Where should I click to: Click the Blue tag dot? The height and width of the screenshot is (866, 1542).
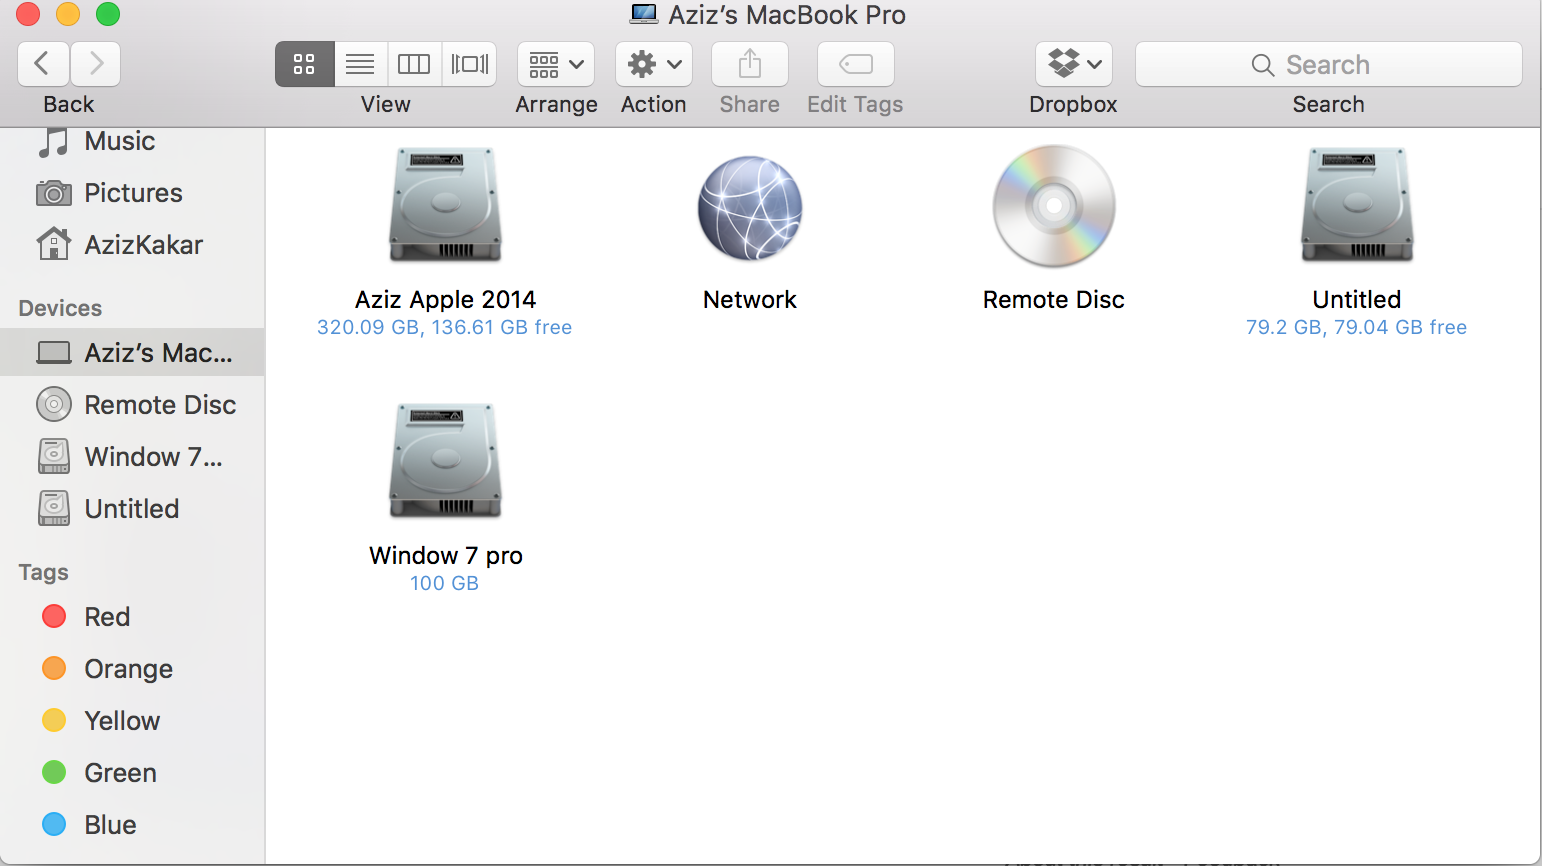click(x=54, y=825)
